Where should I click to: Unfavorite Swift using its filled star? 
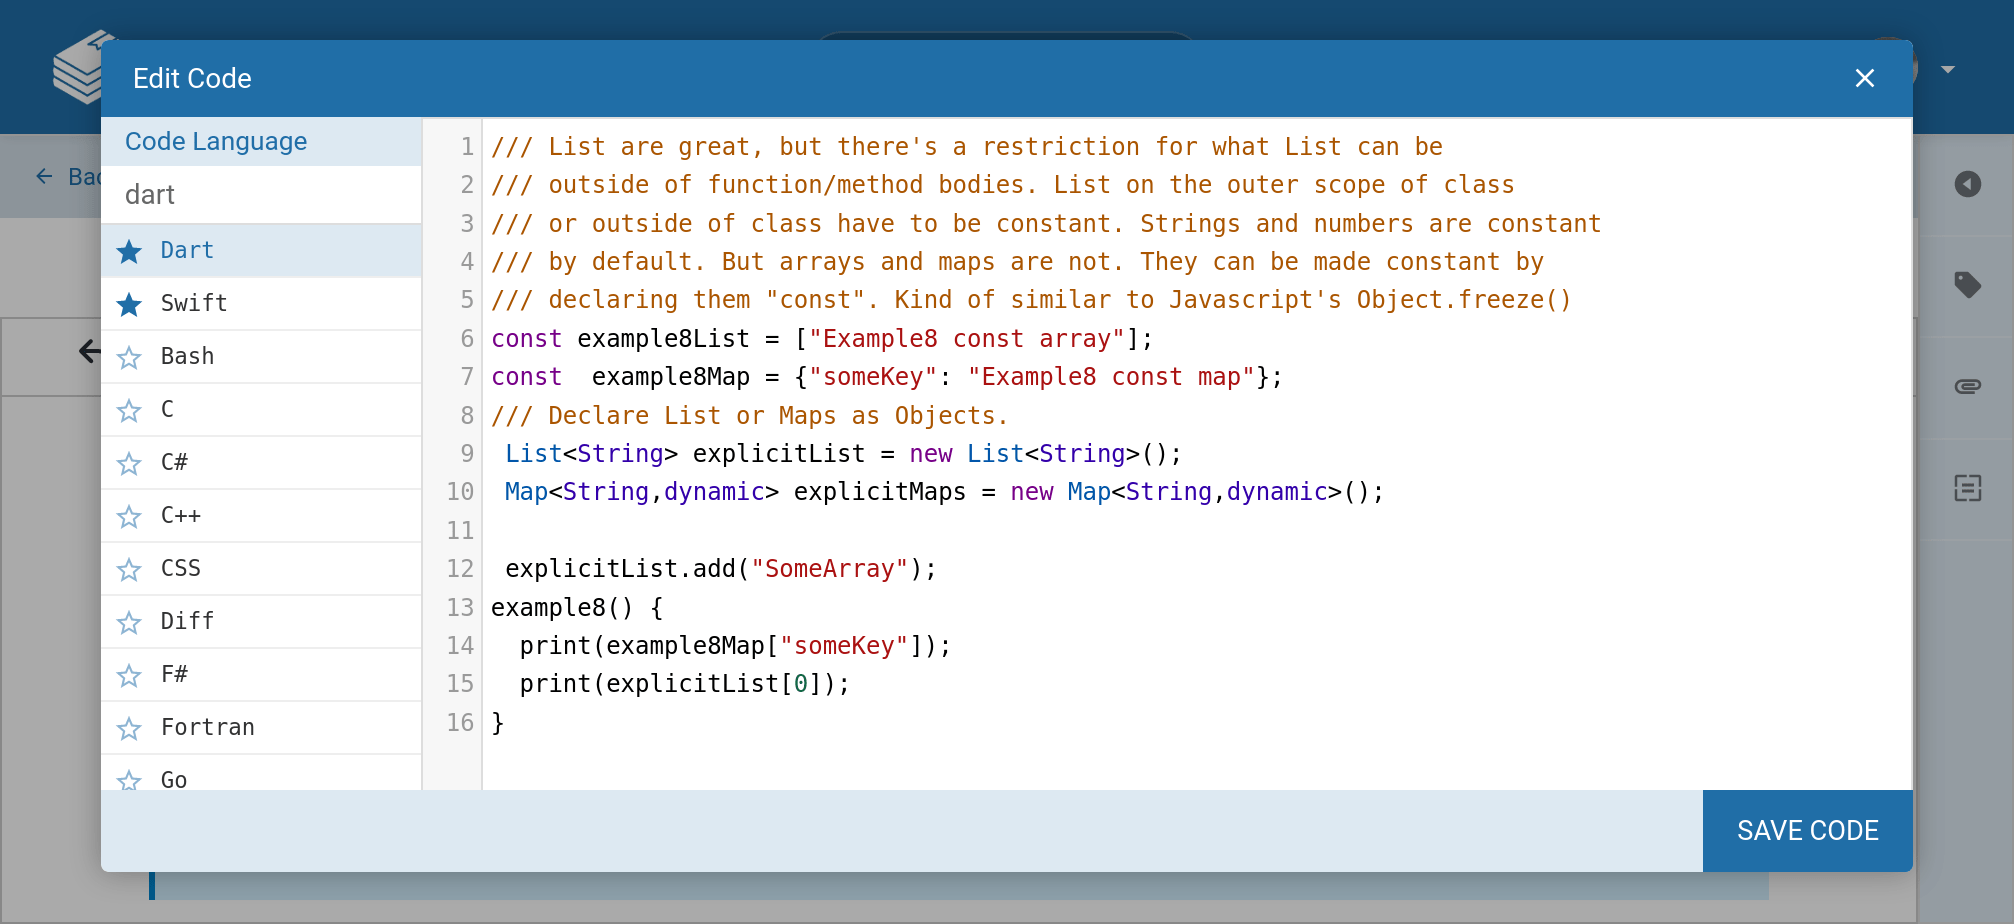(x=129, y=304)
